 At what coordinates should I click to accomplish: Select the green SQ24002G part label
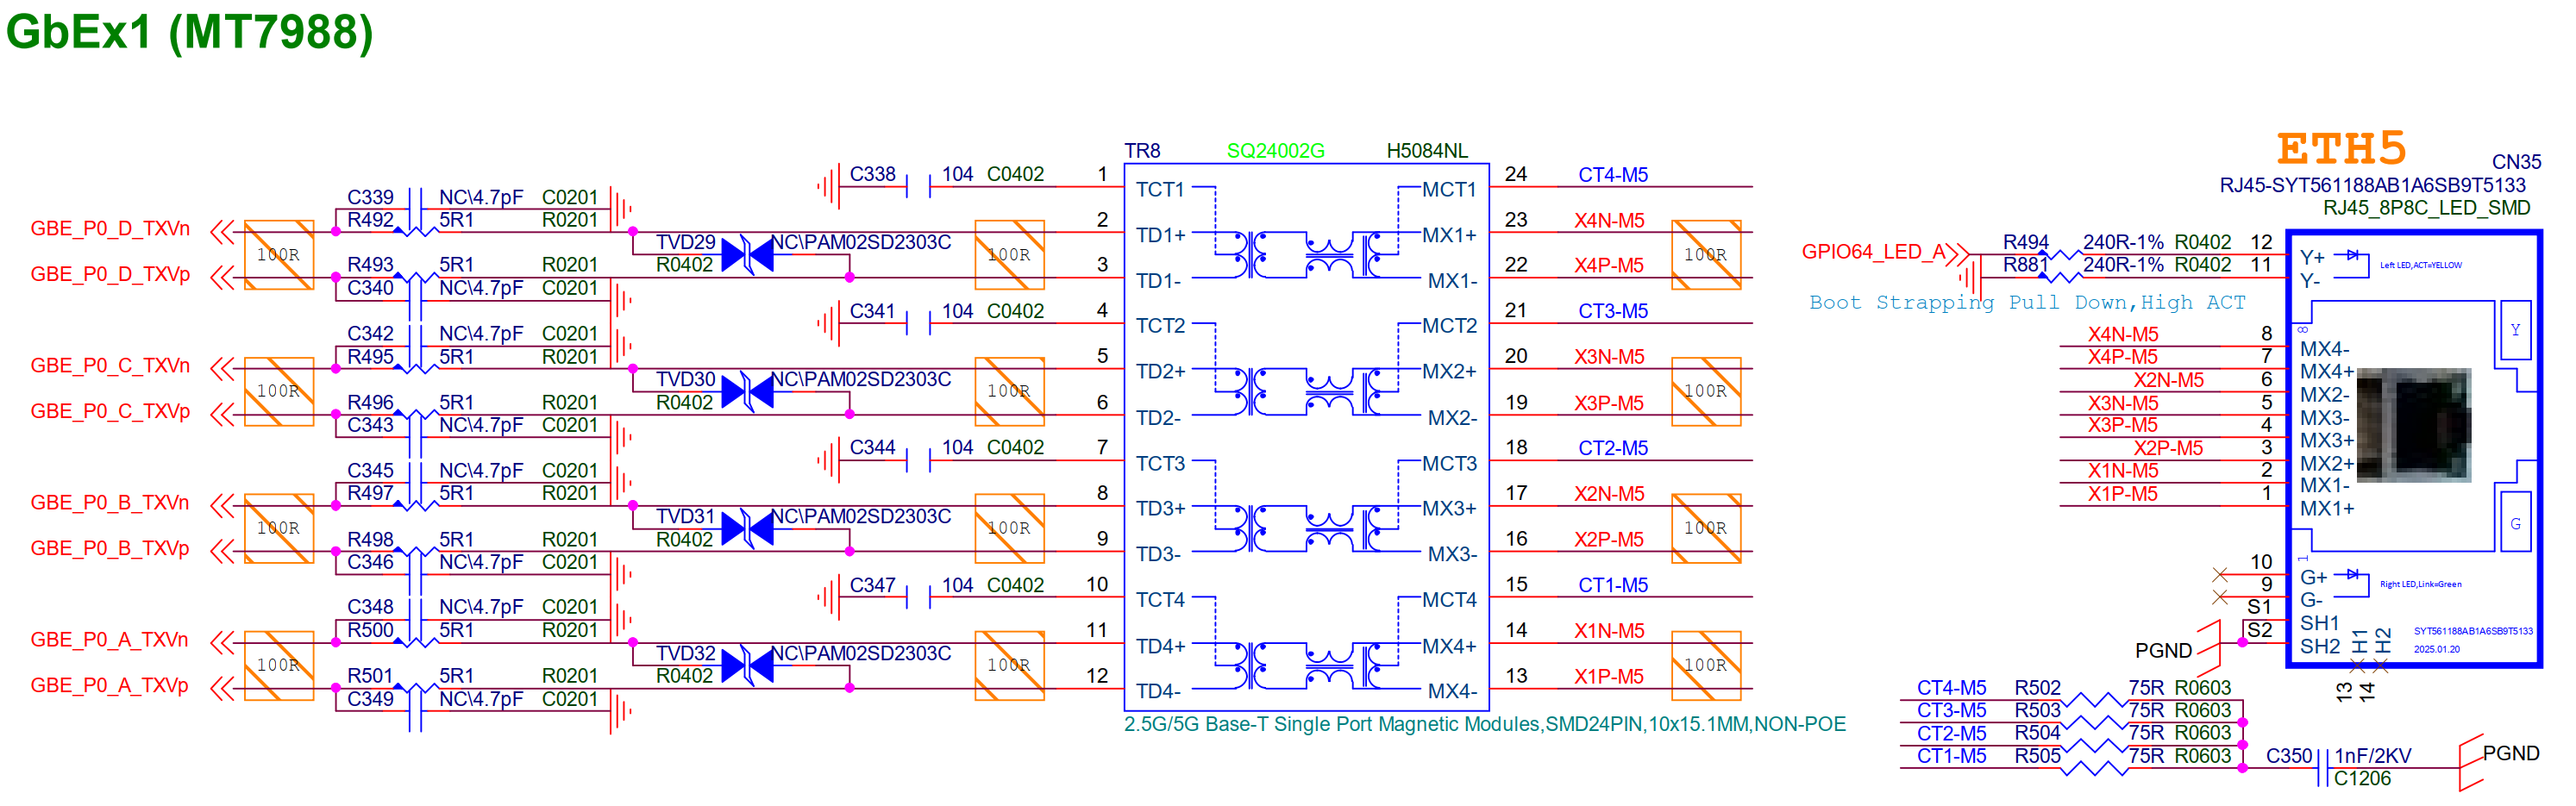point(1275,151)
